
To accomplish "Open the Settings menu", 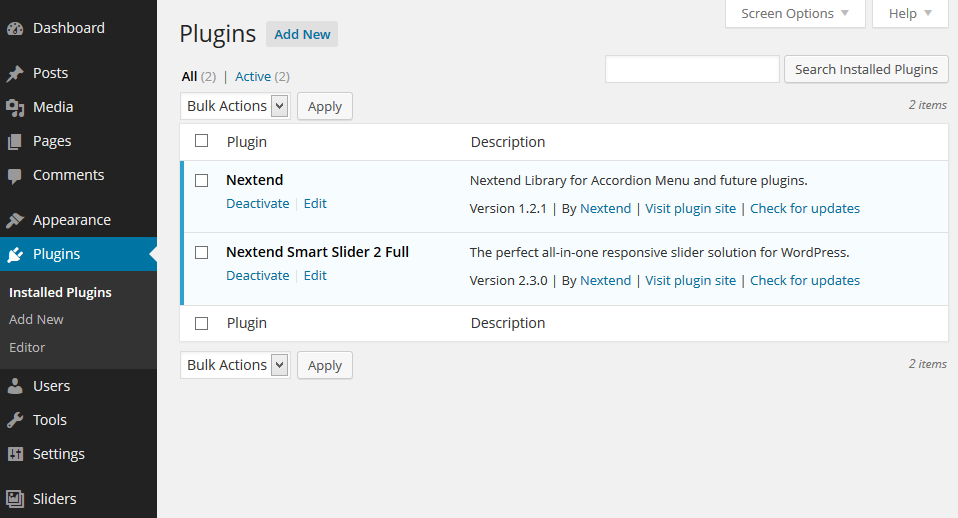I will pos(59,454).
